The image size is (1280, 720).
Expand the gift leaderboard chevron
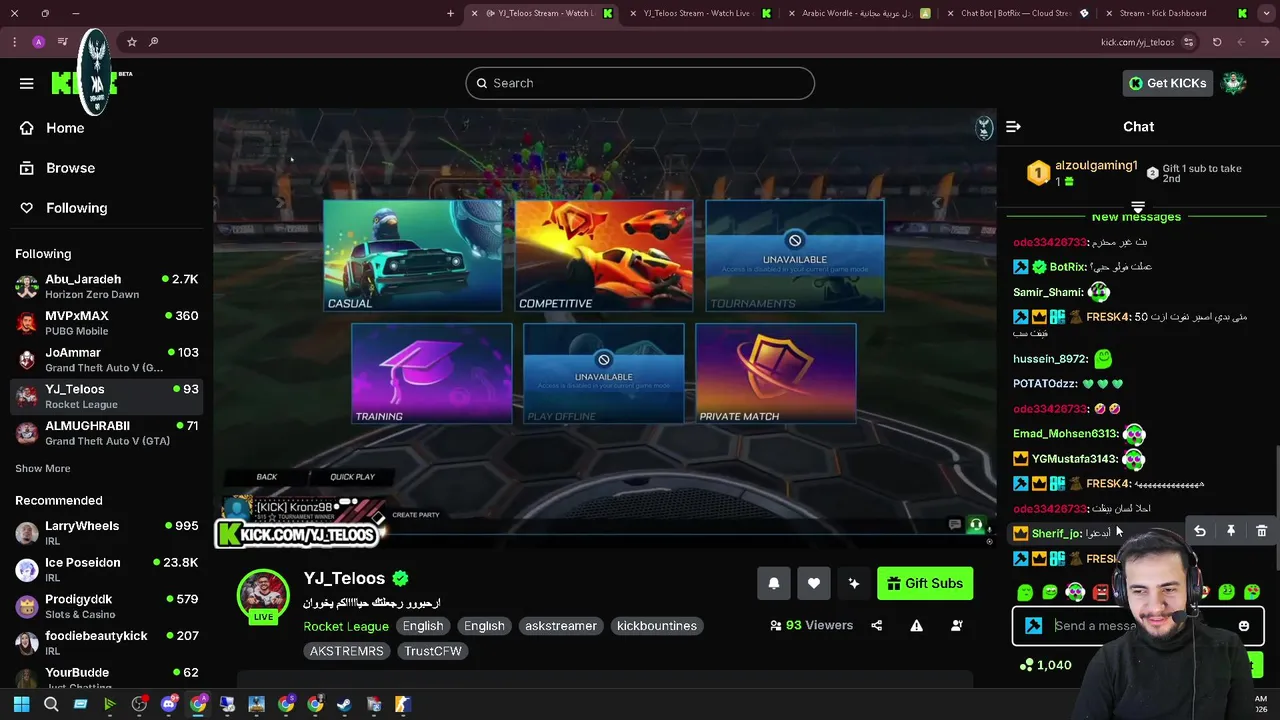pos(1138,207)
